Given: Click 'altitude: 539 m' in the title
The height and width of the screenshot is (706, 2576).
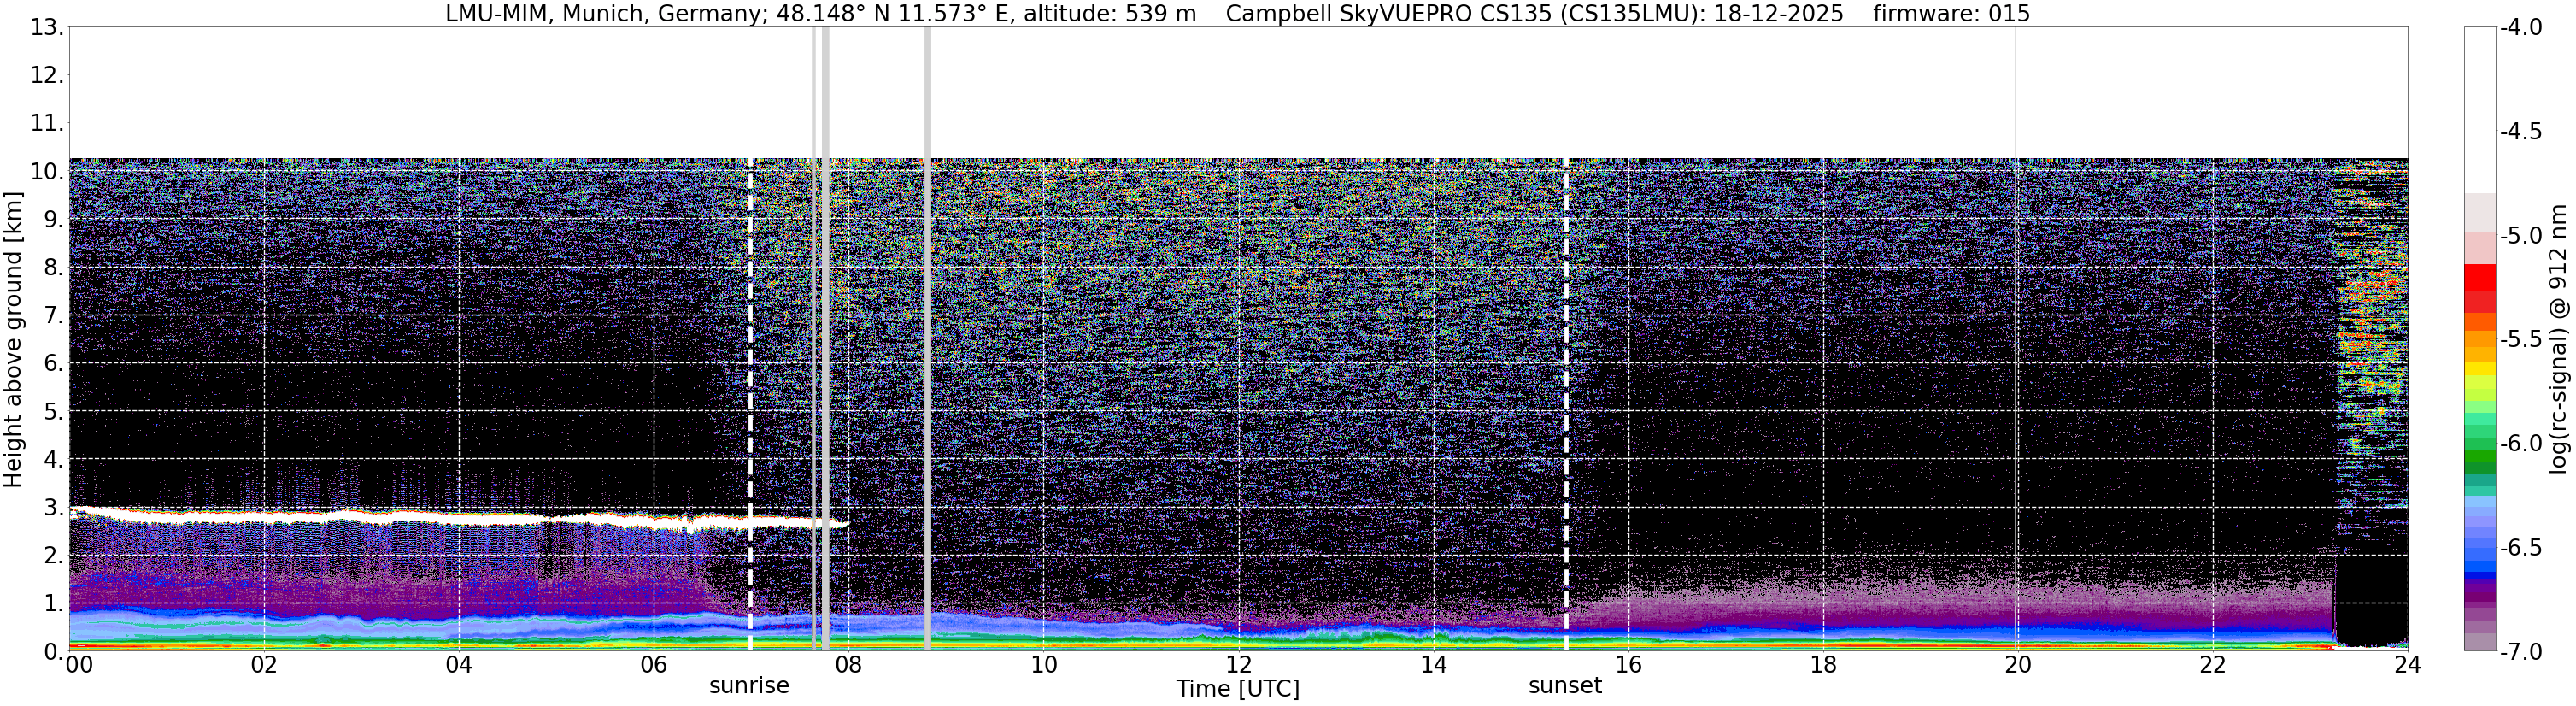Looking at the screenshot, I should 1110,14.
